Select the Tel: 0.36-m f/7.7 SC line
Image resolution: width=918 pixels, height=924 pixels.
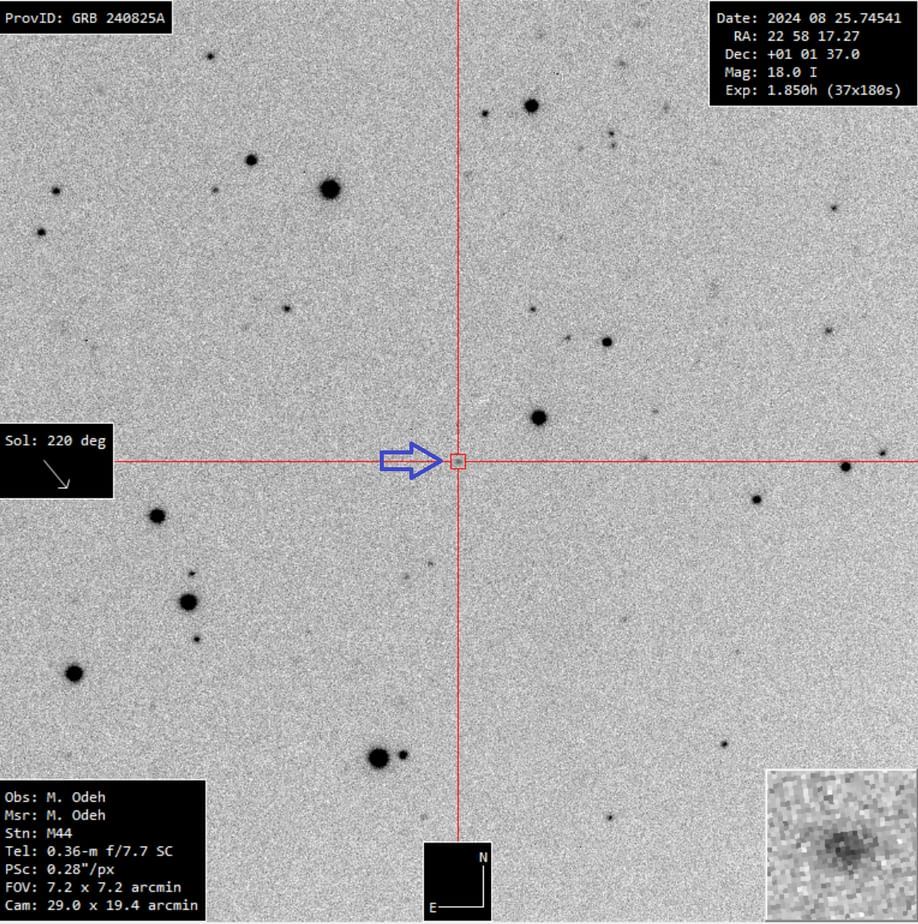coord(88,851)
